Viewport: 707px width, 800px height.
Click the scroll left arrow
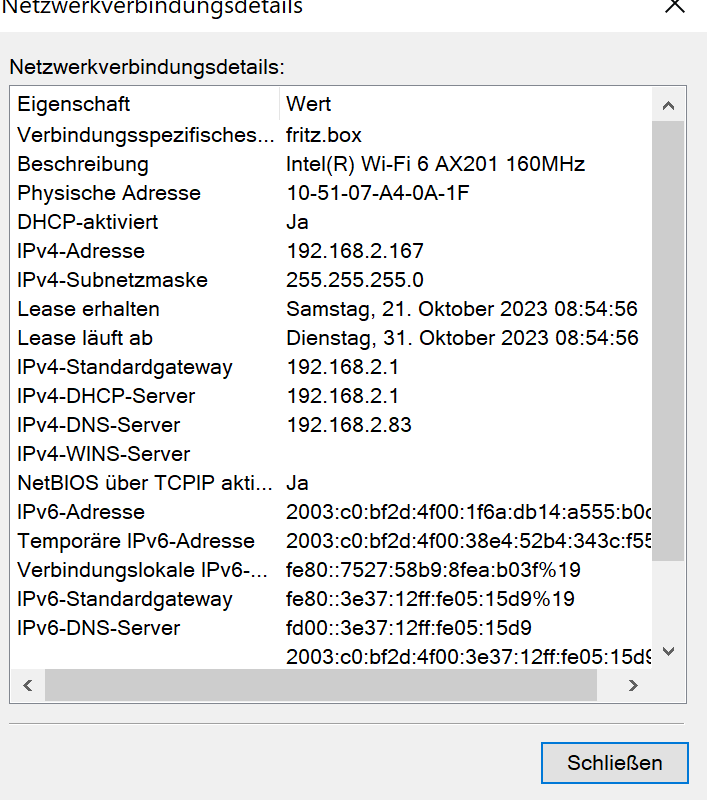point(28,685)
